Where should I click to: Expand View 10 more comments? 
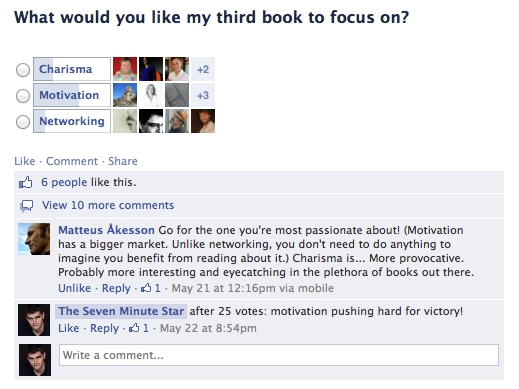click(x=108, y=205)
